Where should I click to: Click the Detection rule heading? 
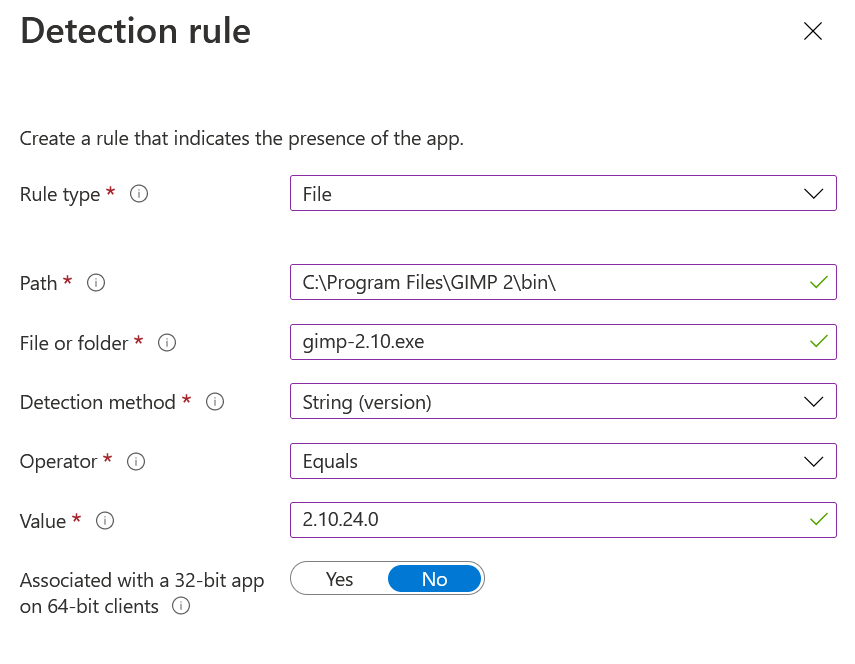pos(135,31)
